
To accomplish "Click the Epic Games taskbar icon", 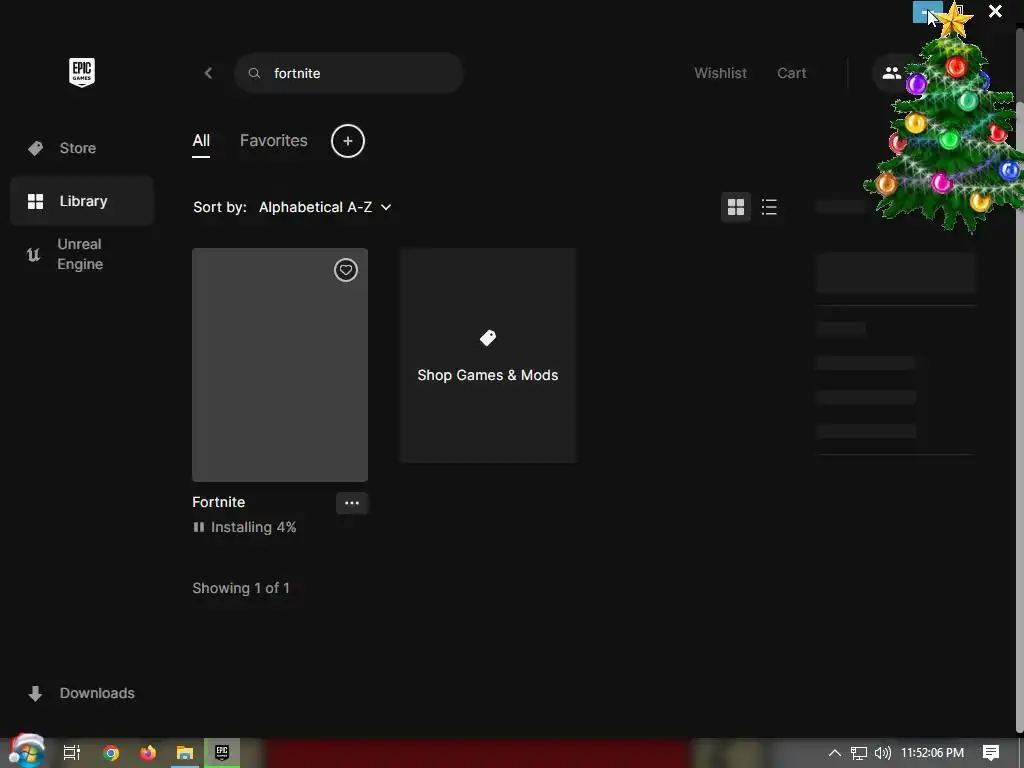I will [222, 753].
